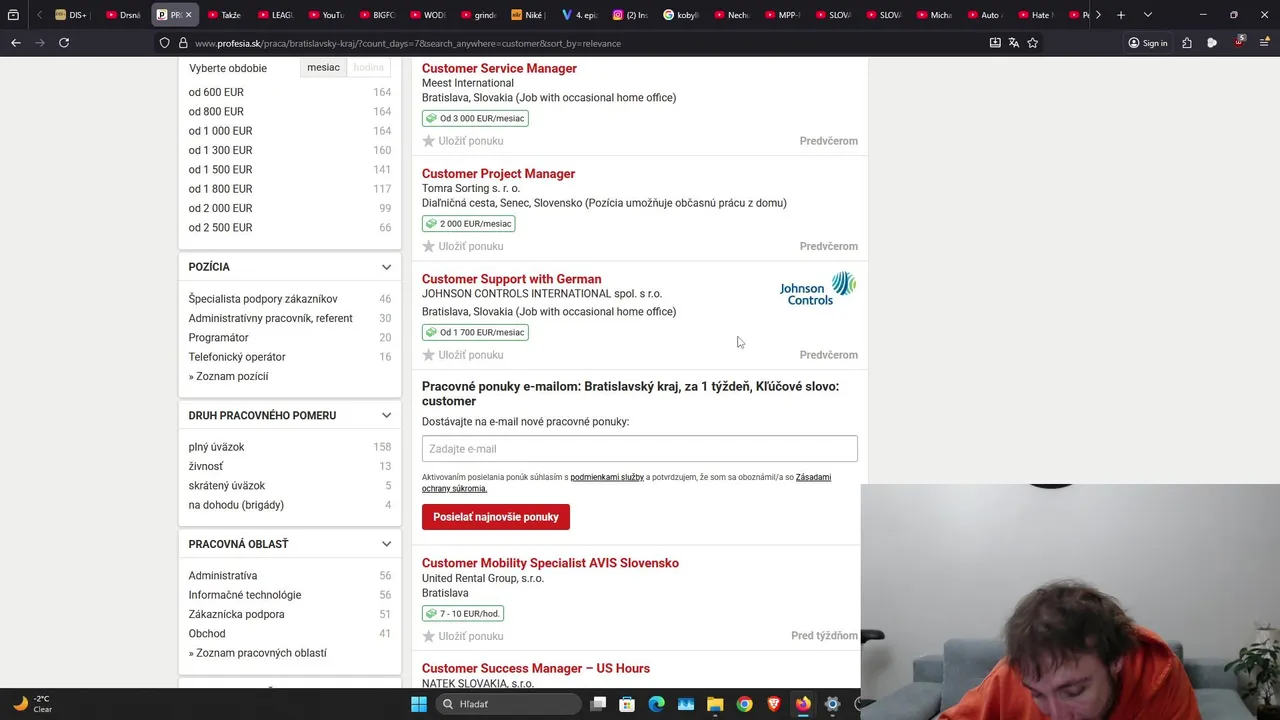
Task: Filter salary 'od 1 000 EUR'
Action: (x=220, y=131)
